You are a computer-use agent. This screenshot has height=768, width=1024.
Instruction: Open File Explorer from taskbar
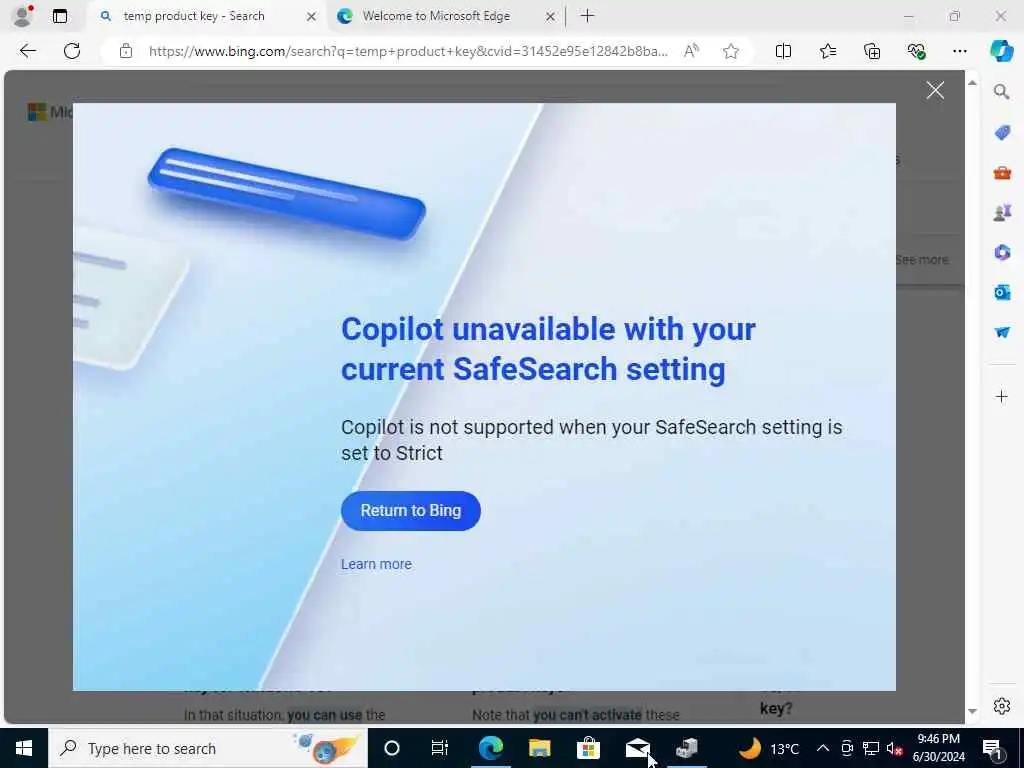click(x=539, y=748)
